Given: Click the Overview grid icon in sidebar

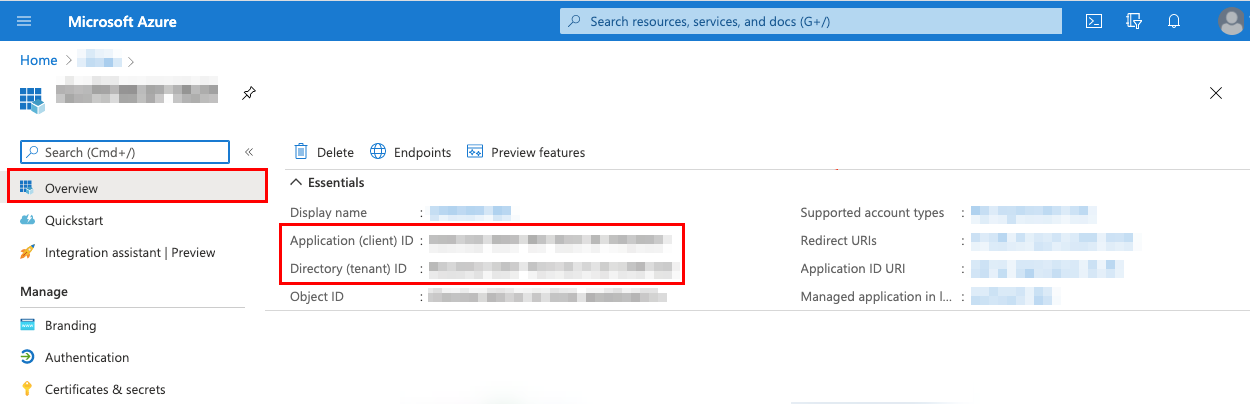Looking at the screenshot, I should point(27,188).
